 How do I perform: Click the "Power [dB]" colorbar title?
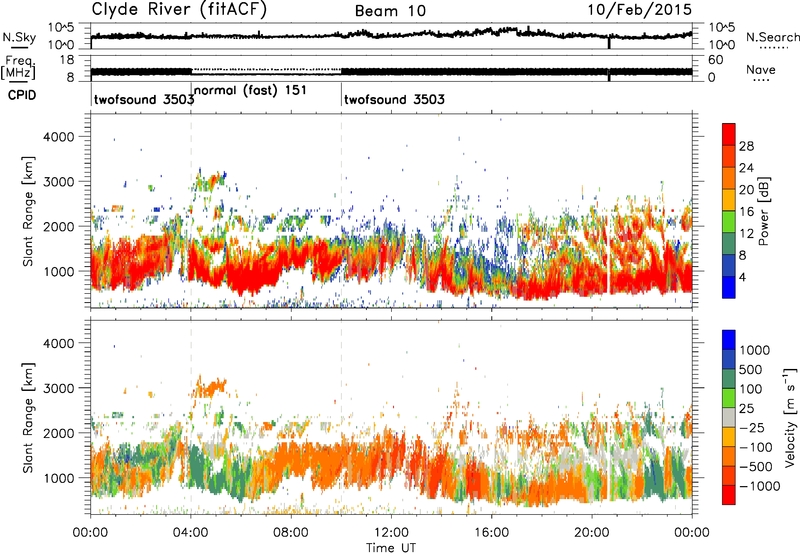tap(764, 211)
